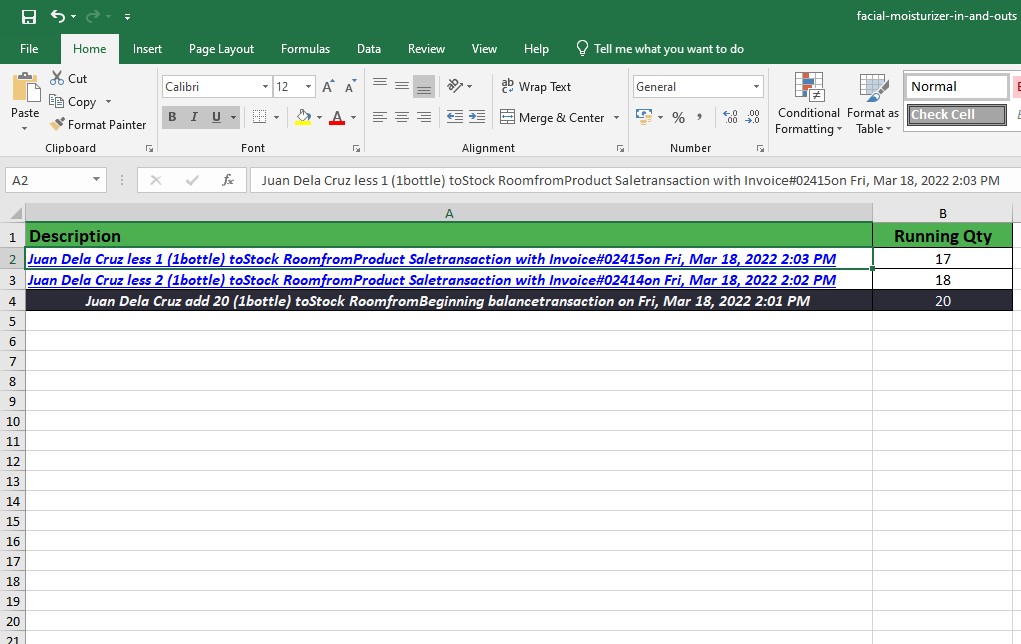Screen dimensions: 1021x644
Task: Expand the Font Color picker arrow
Action: tap(354, 118)
